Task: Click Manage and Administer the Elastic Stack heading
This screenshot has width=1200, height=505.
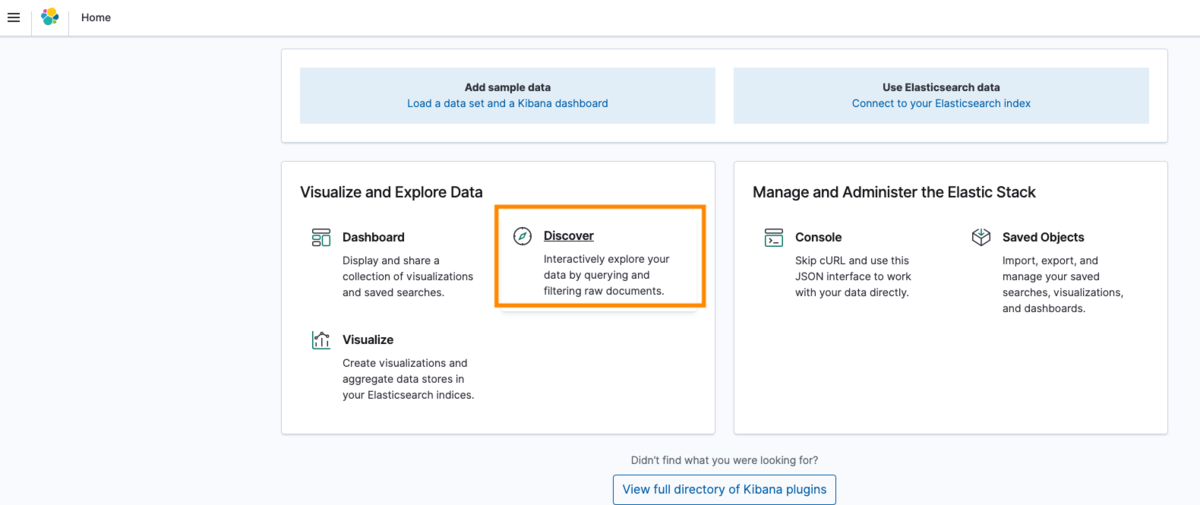Action: coord(894,192)
